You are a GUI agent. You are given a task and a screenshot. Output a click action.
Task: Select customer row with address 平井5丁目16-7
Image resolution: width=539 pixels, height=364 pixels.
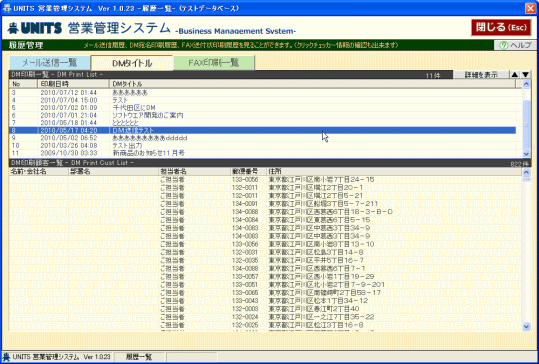tap(265, 261)
